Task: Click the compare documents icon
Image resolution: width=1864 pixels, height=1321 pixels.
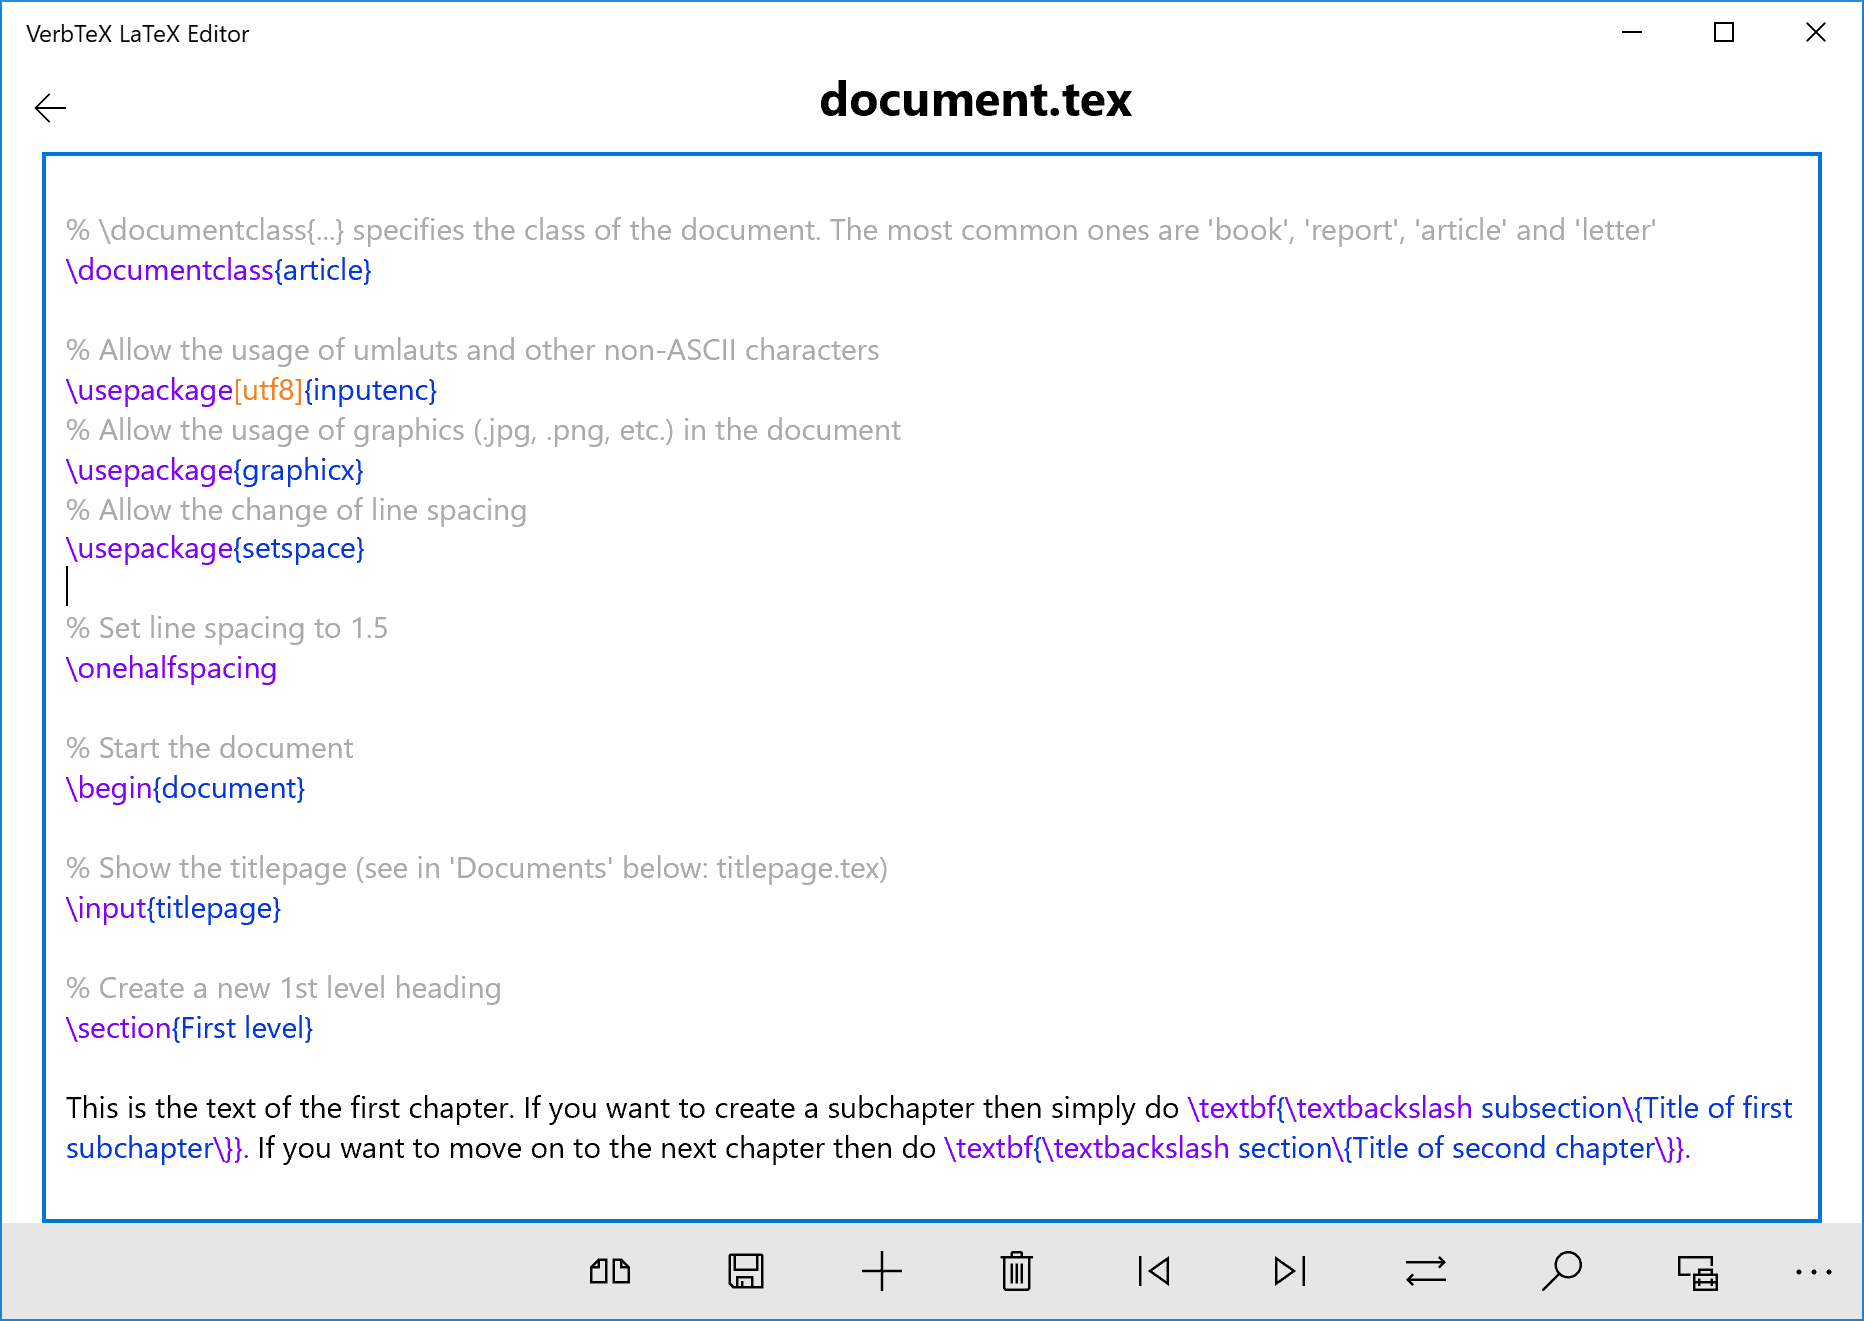Action: 608,1271
